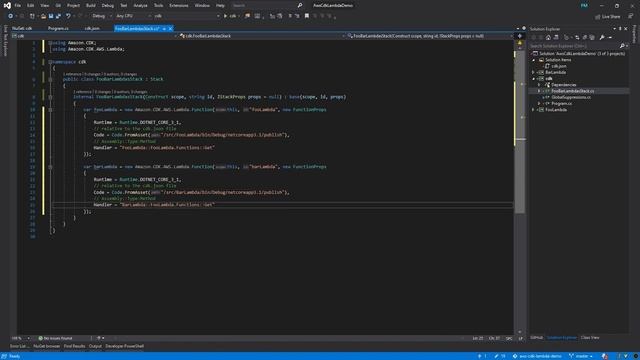Click the Solution Explorer Home icon
This screenshot has height=360, width=640.
[548, 38]
